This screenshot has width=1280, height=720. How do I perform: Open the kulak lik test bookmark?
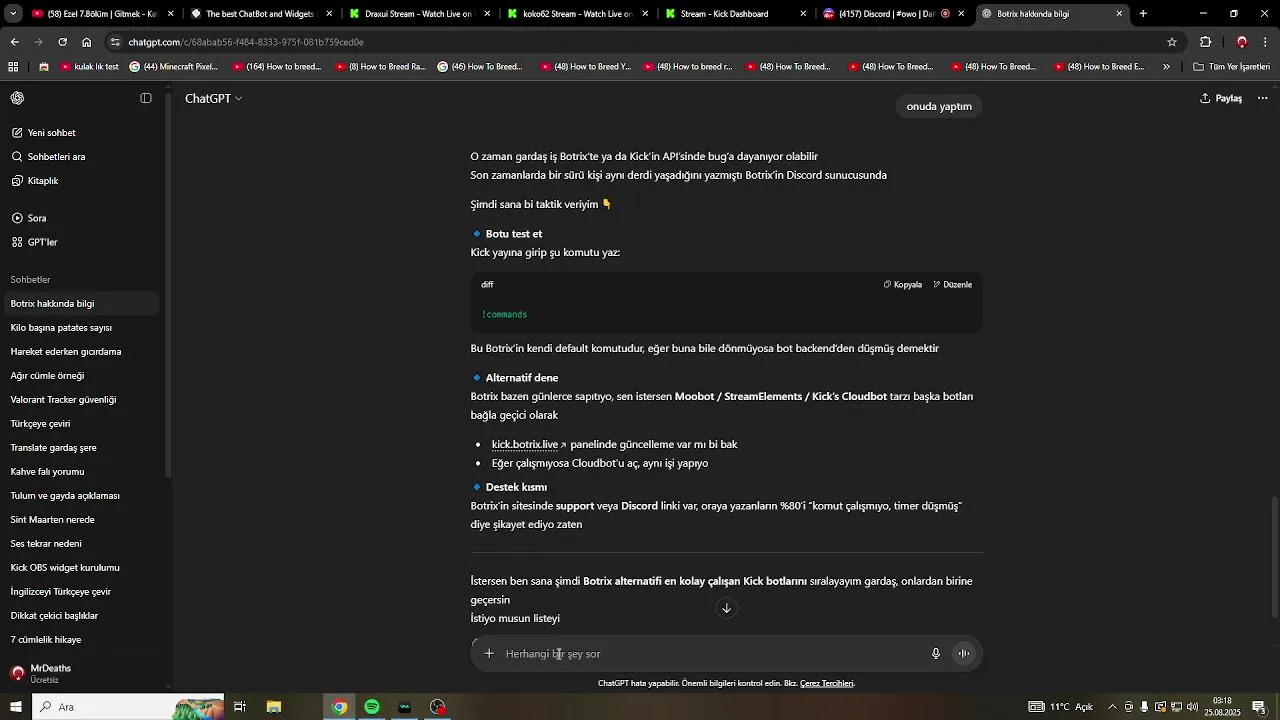point(89,67)
